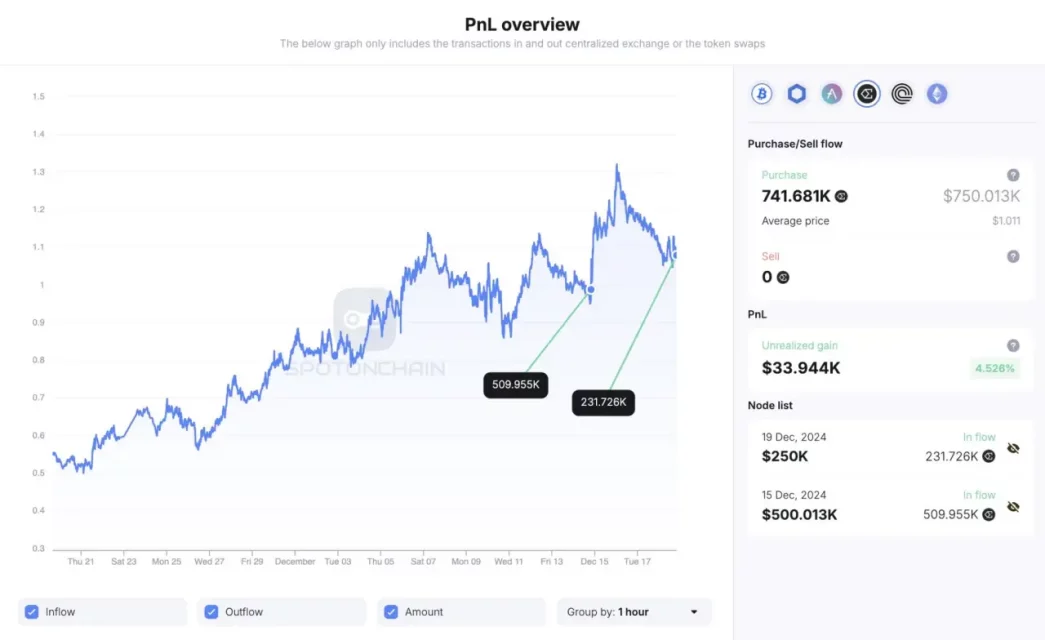
Task: Hide the 19 Dec, 2024 node
Action: pyautogui.click(x=1013, y=449)
